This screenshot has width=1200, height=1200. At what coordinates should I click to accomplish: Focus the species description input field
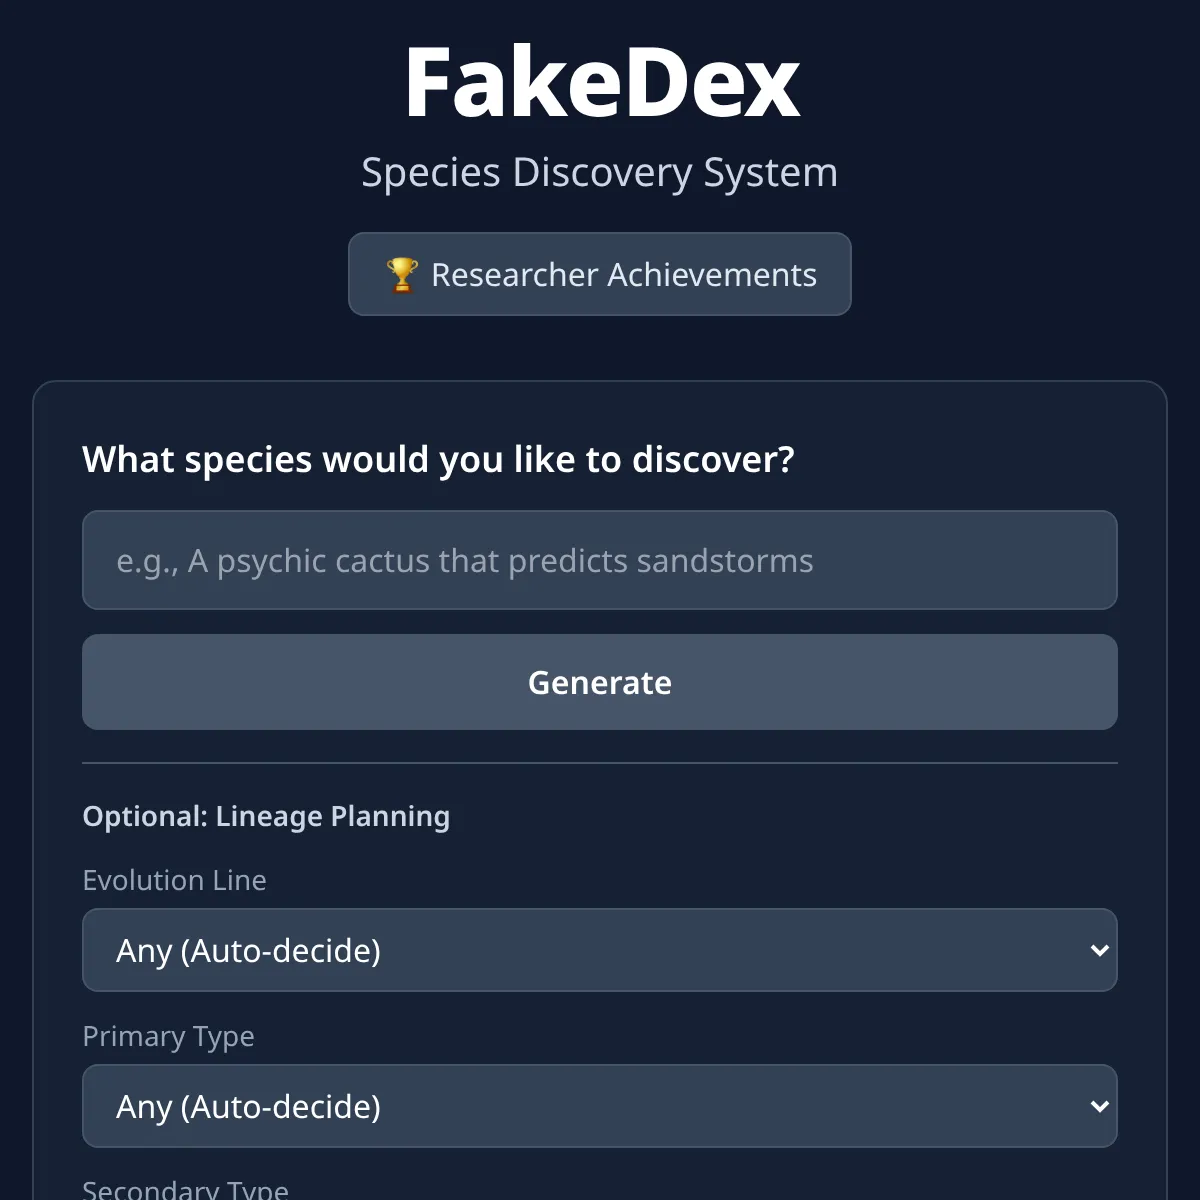tap(600, 560)
